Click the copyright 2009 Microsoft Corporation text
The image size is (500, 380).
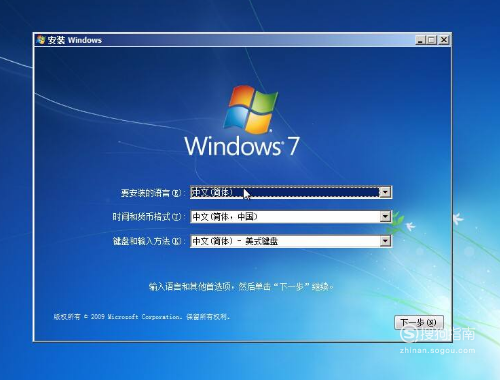[x=141, y=317]
